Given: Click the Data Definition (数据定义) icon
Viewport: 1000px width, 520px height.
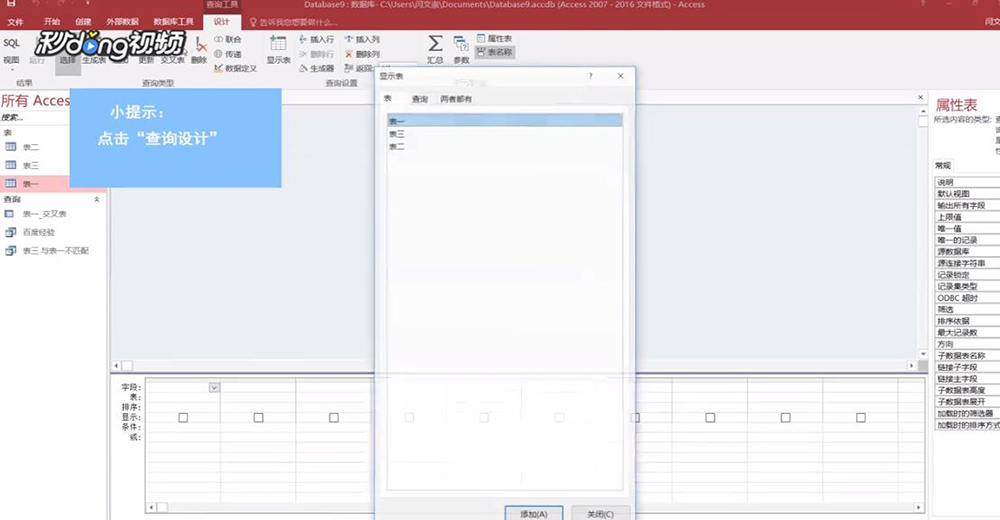Looking at the screenshot, I should pyautogui.click(x=235, y=68).
